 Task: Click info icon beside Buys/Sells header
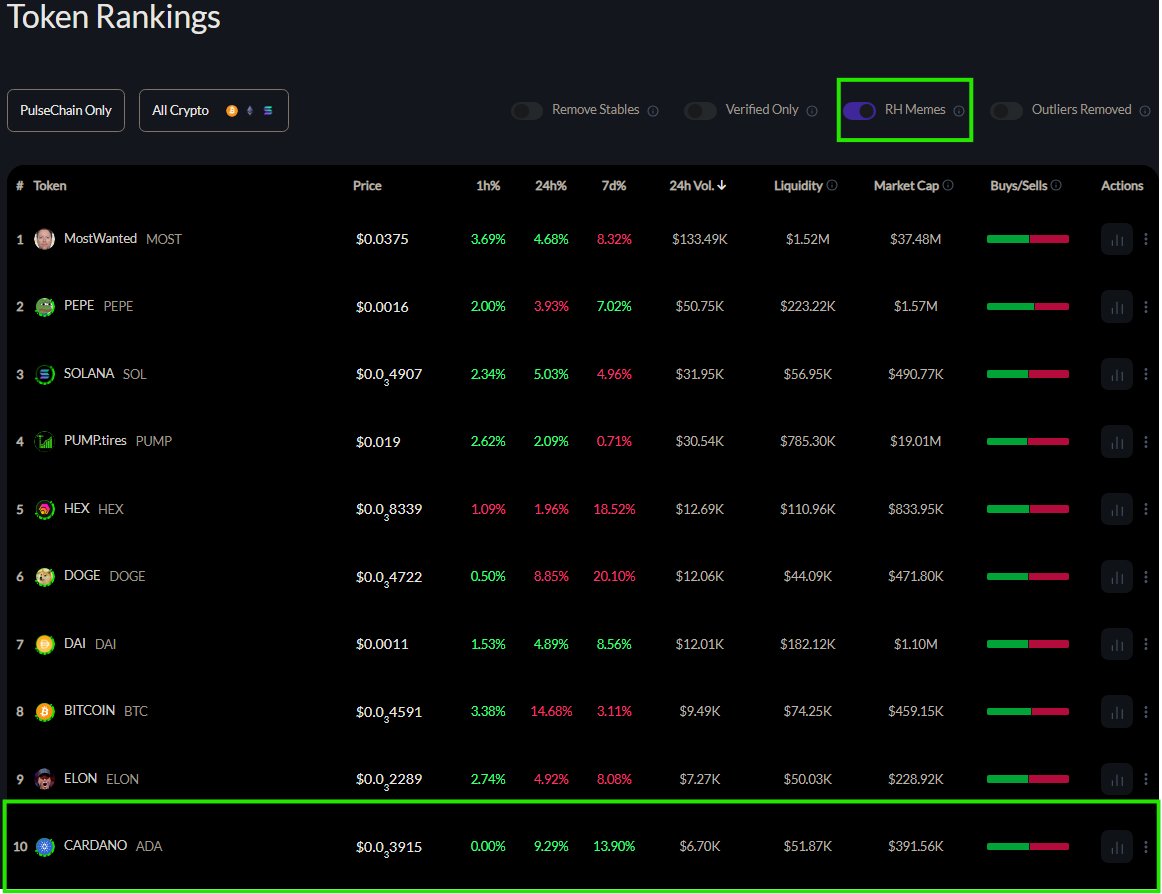point(1057,185)
